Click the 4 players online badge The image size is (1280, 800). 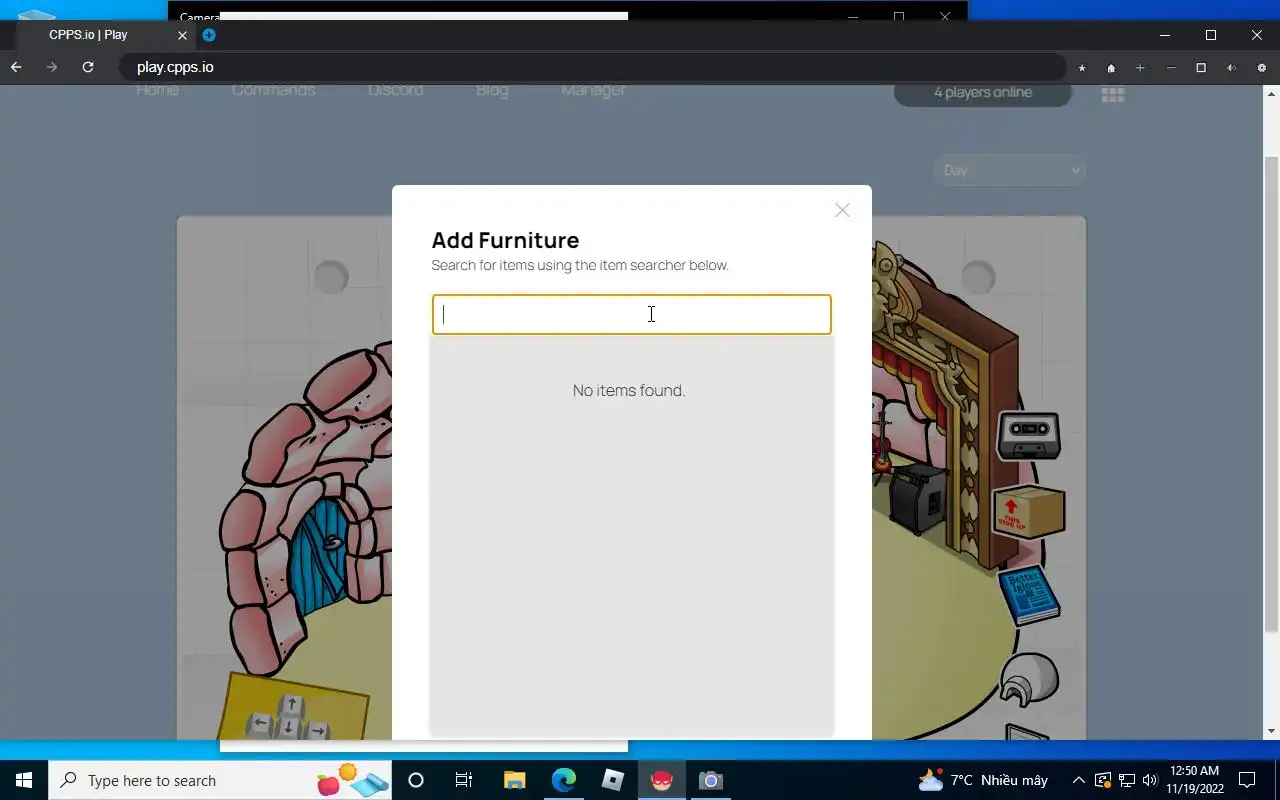983,92
